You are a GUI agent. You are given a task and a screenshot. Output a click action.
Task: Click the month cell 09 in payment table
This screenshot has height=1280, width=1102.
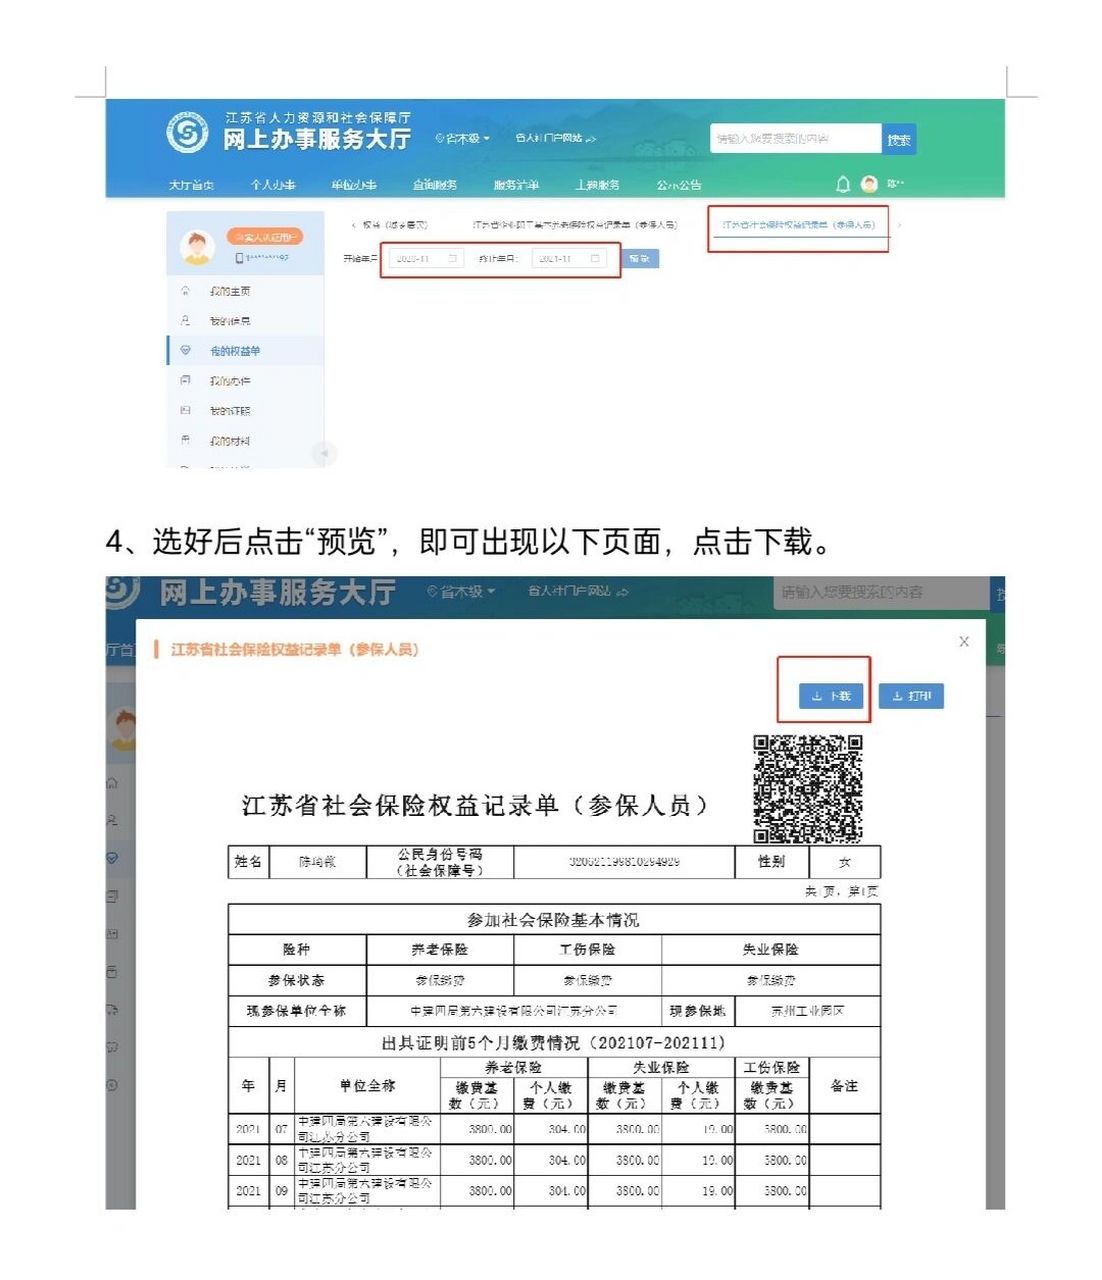(282, 1191)
